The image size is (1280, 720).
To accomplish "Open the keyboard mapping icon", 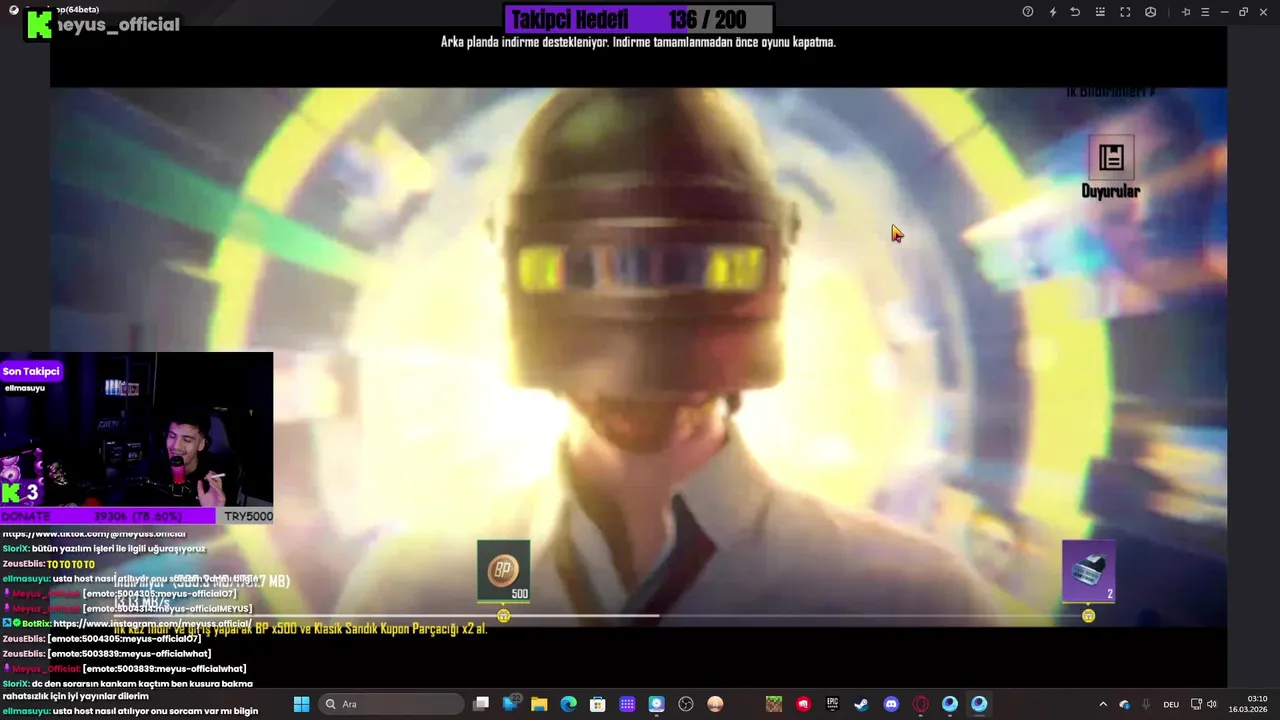I will [1100, 12].
